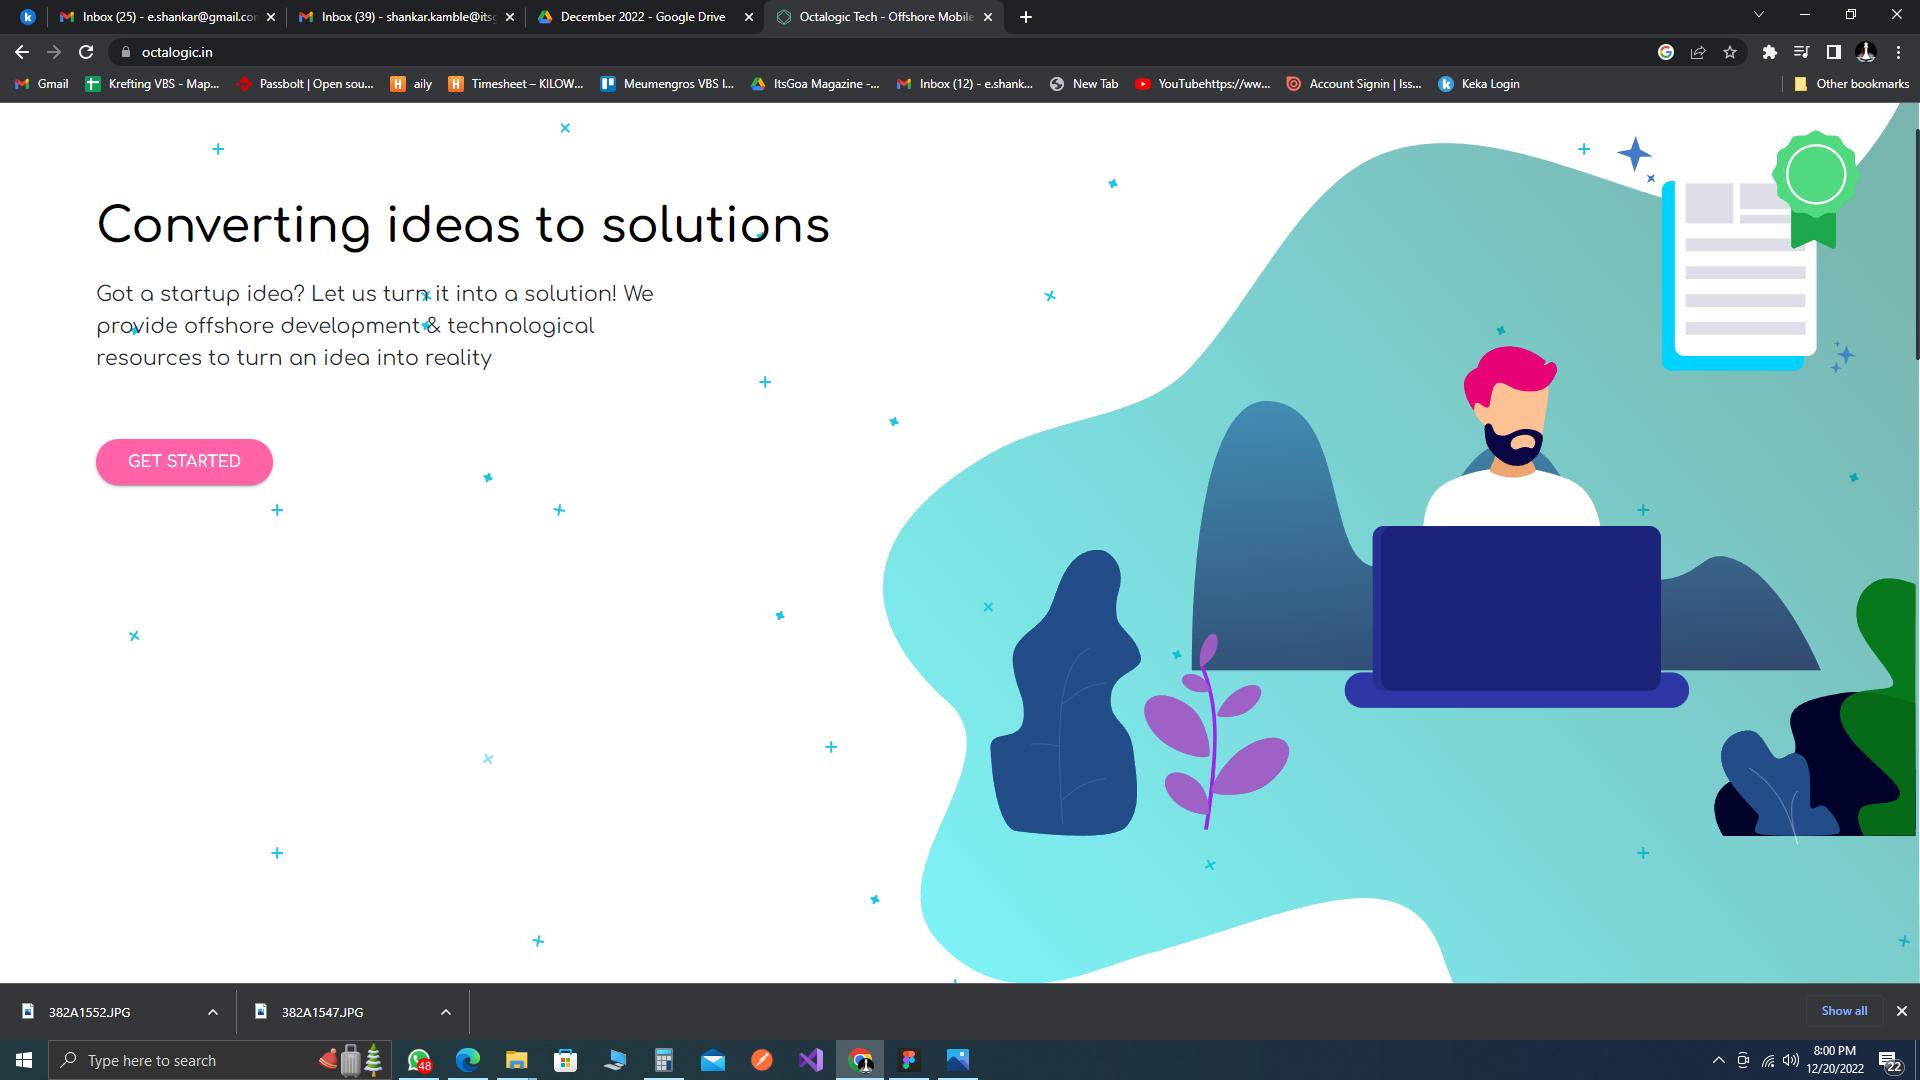Click the GET STARTED button

(x=184, y=461)
